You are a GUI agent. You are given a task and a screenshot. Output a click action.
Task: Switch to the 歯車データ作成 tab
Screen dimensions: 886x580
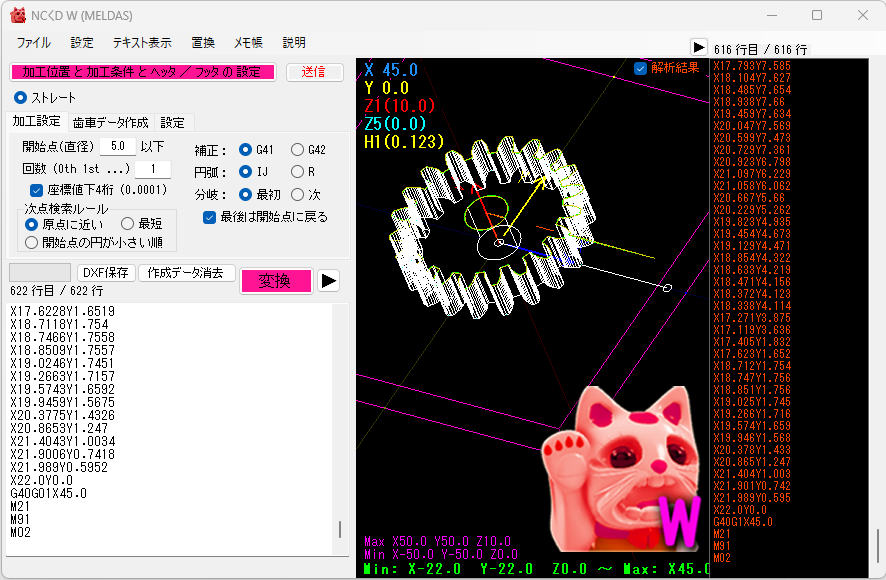click(110, 122)
